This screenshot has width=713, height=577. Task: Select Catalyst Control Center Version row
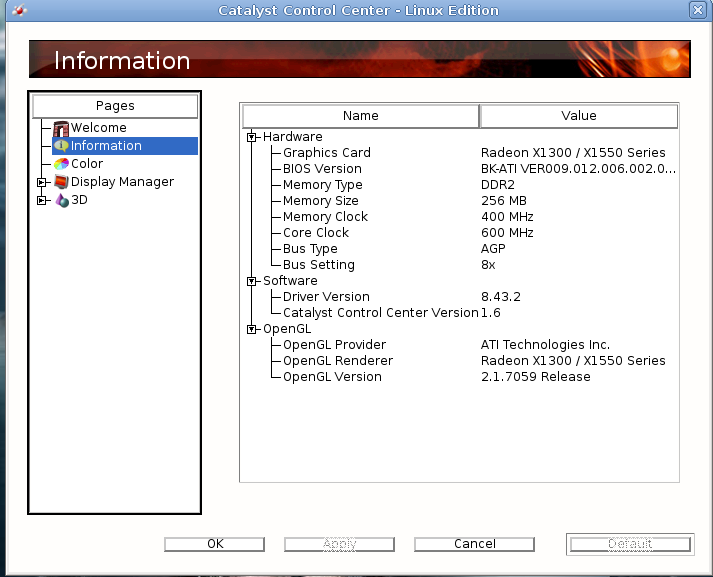460,313
